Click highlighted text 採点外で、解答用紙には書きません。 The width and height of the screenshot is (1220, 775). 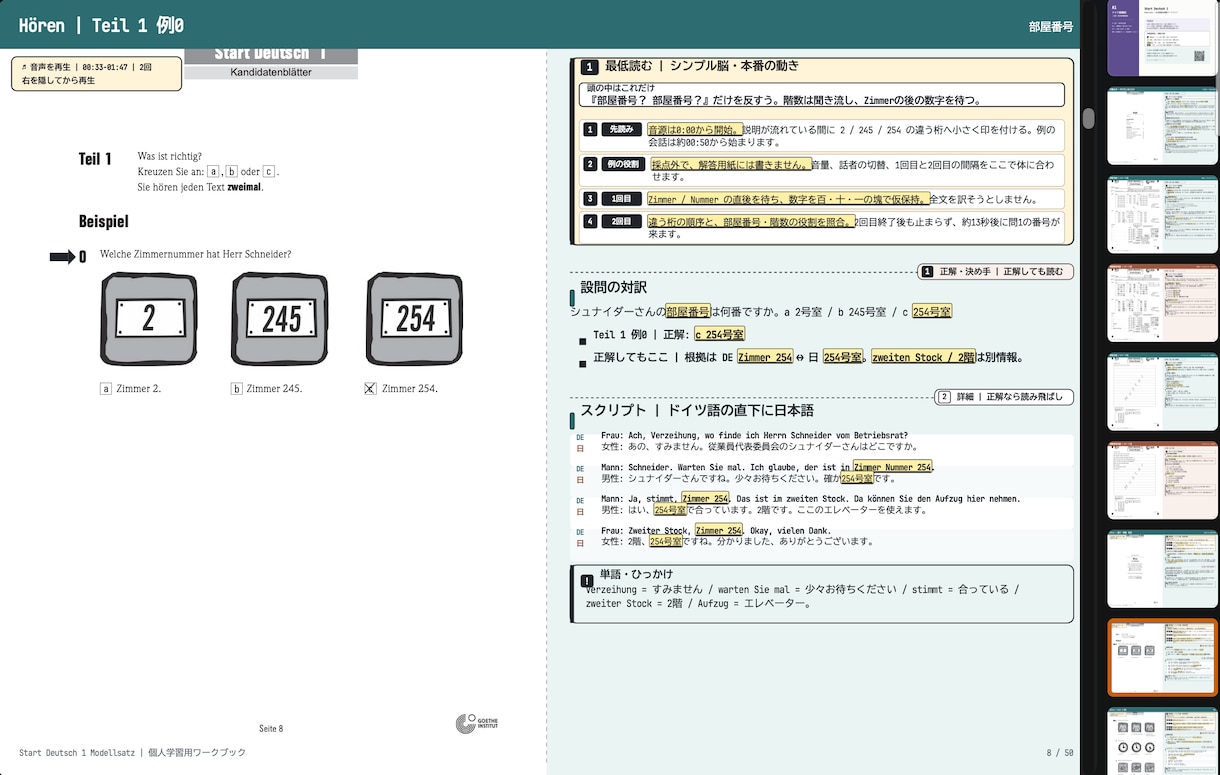point(732,165)
